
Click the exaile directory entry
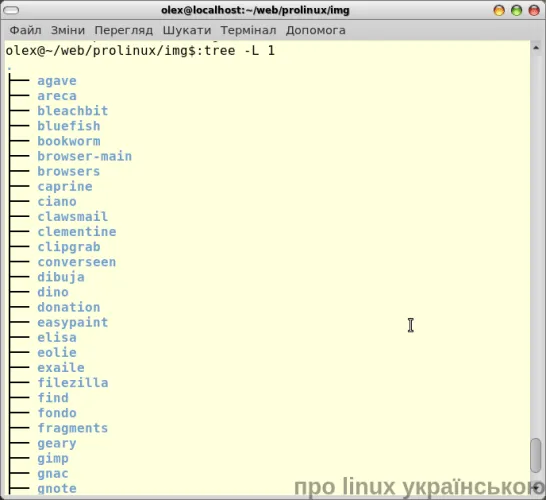click(x=61, y=368)
